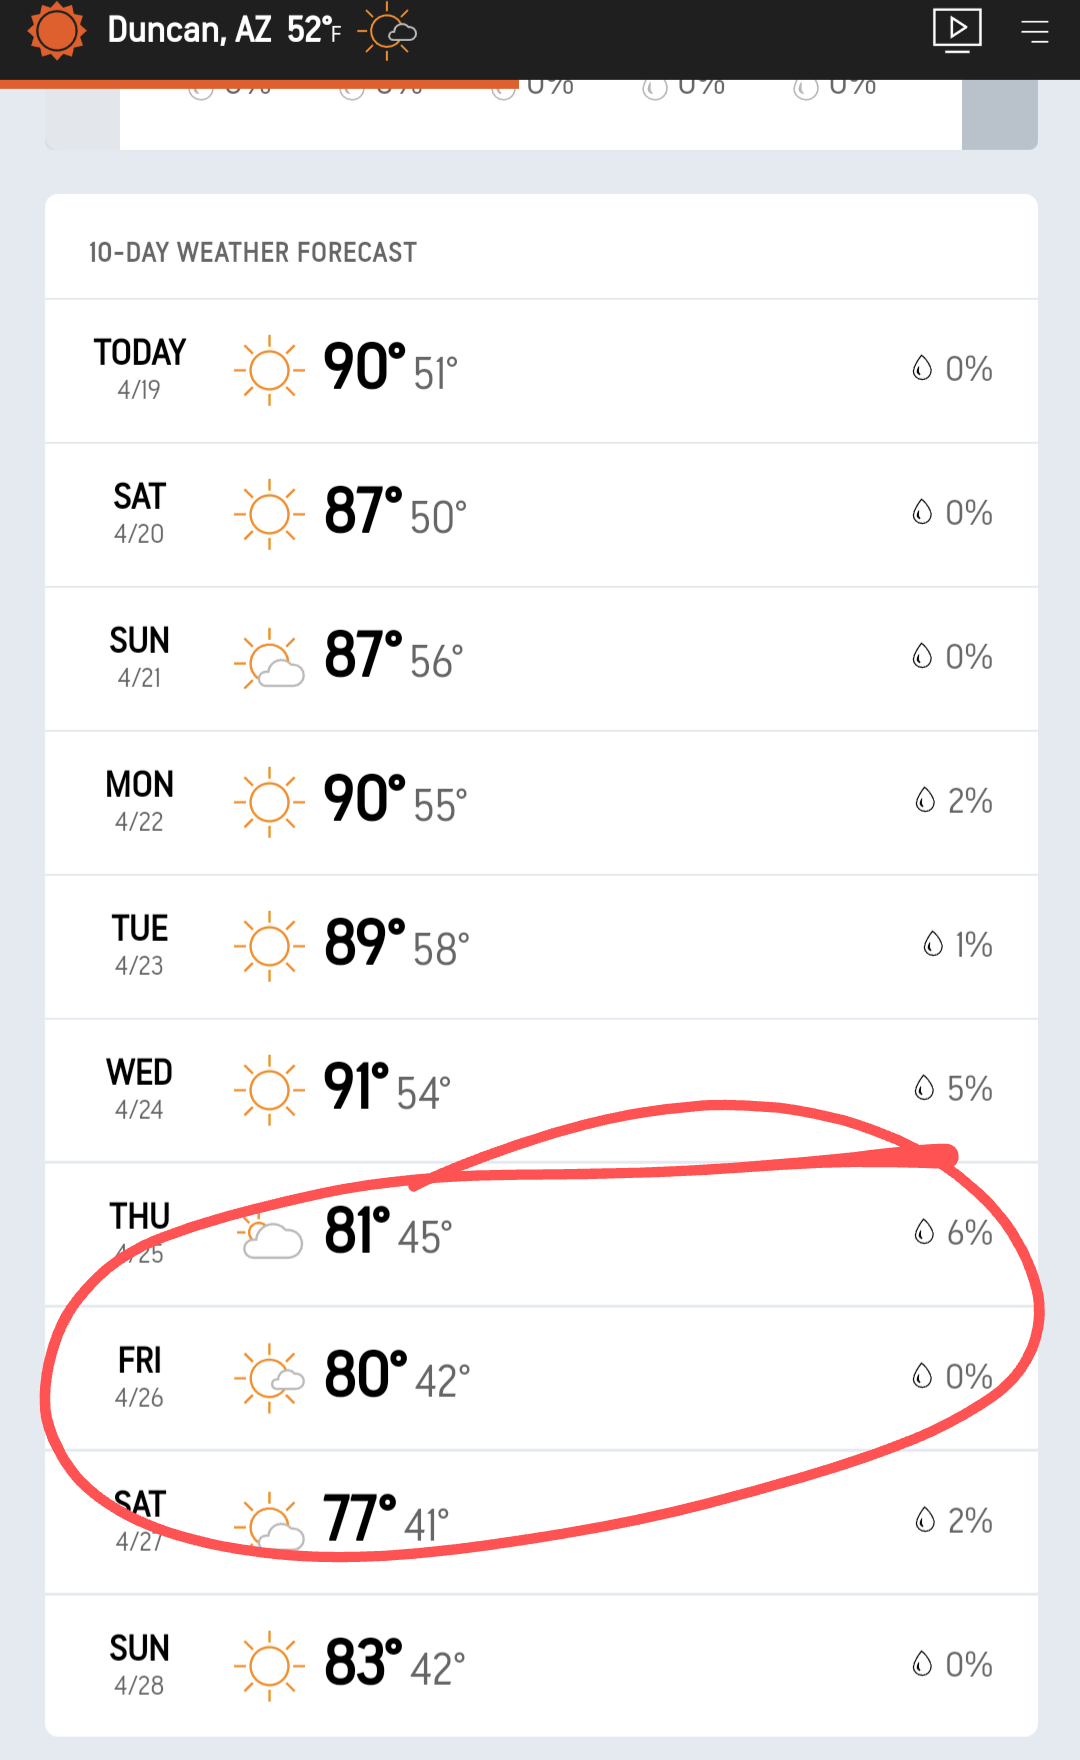Open MON 4/22 forecast details
Screen dimensions: 1080x1760
coord(541,803)
